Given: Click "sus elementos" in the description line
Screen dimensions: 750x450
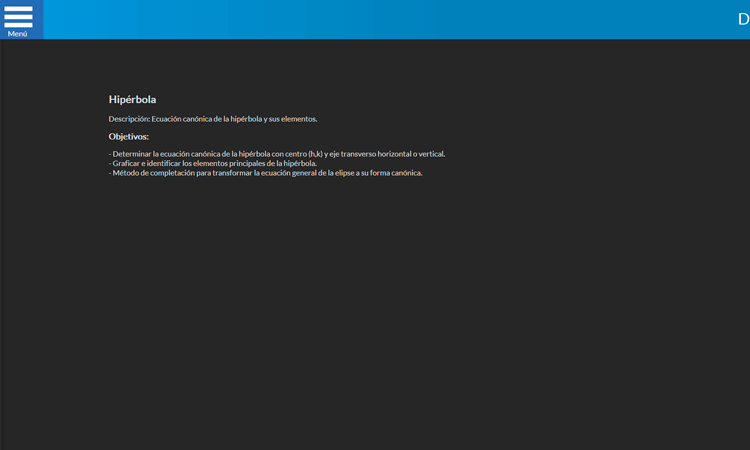Looking at the screenshot, I should click(x=293, y=119).
